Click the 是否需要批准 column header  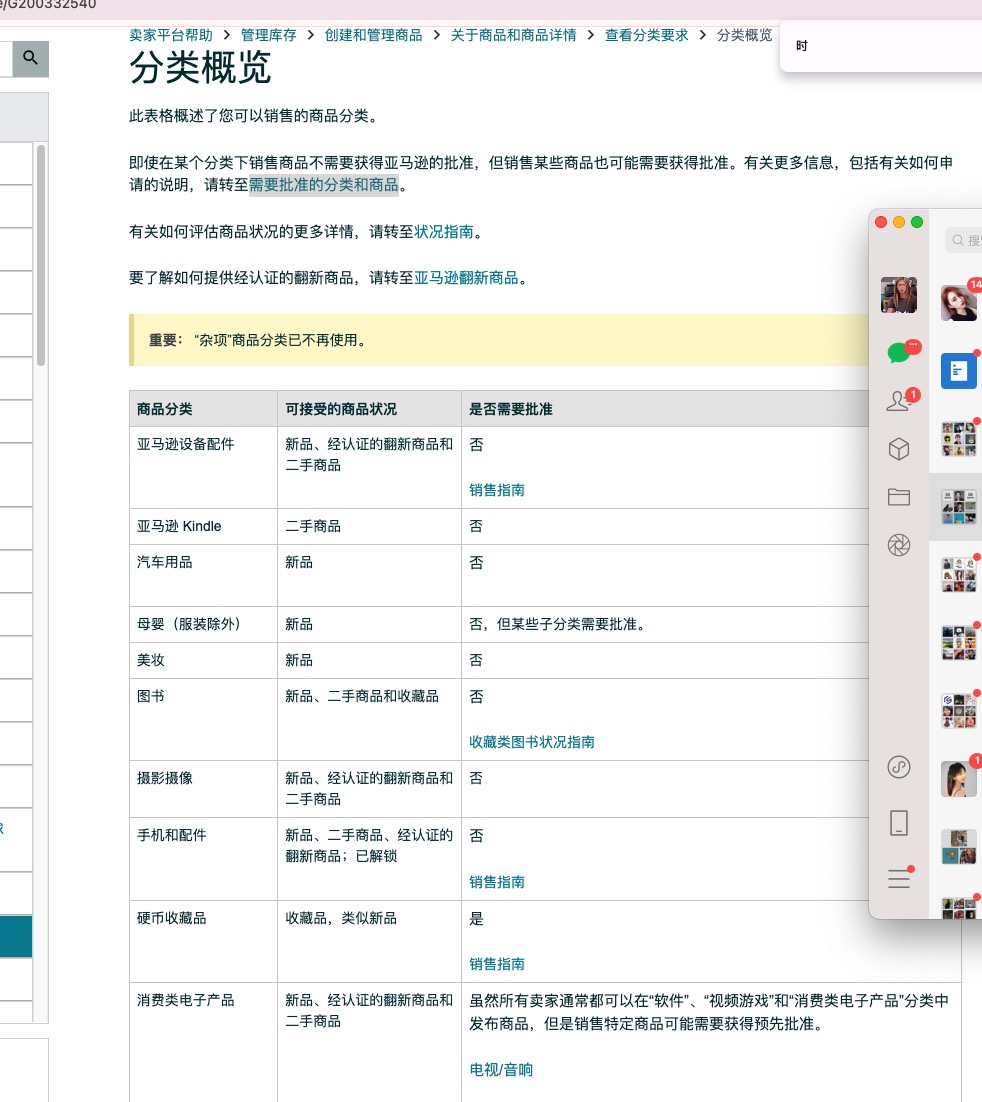[665, 409]
